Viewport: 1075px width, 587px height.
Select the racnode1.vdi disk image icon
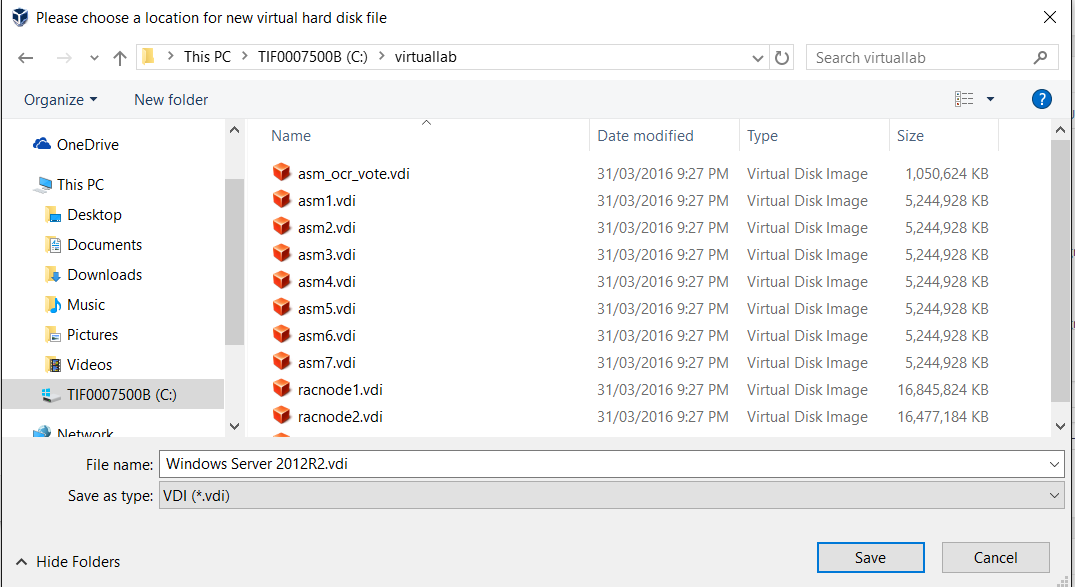(281, 389)
